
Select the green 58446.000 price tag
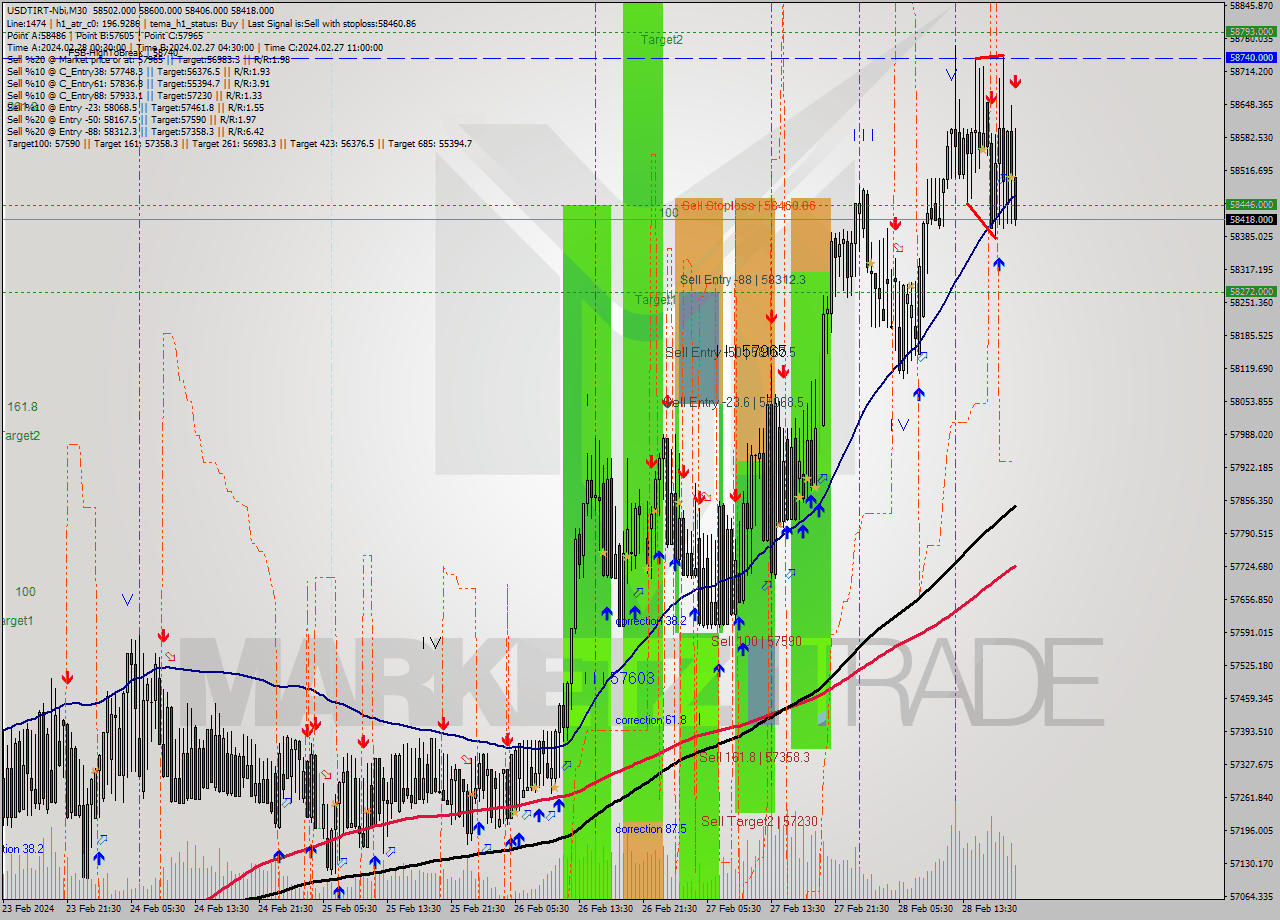(1251, 204)
